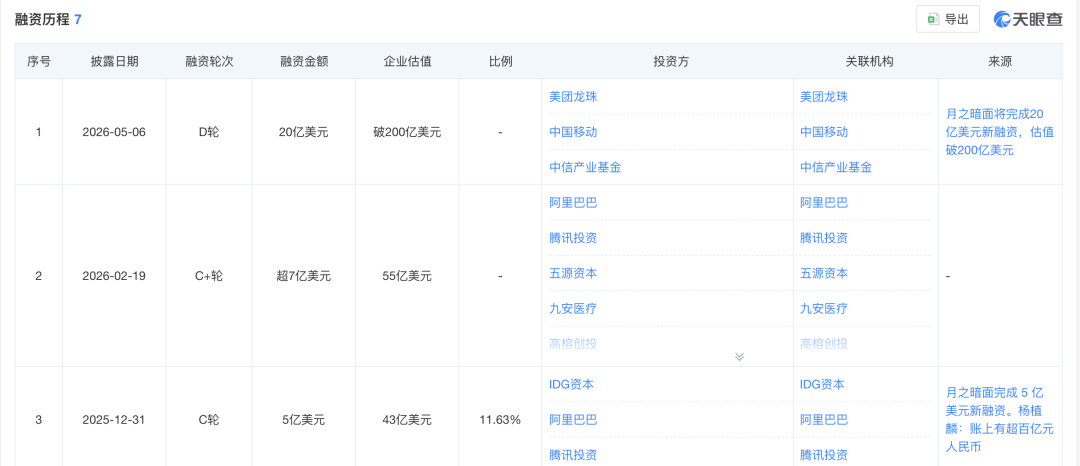The image size is (1080, 466).
Task: Click the 比例 column header
Action: (500, 61)
